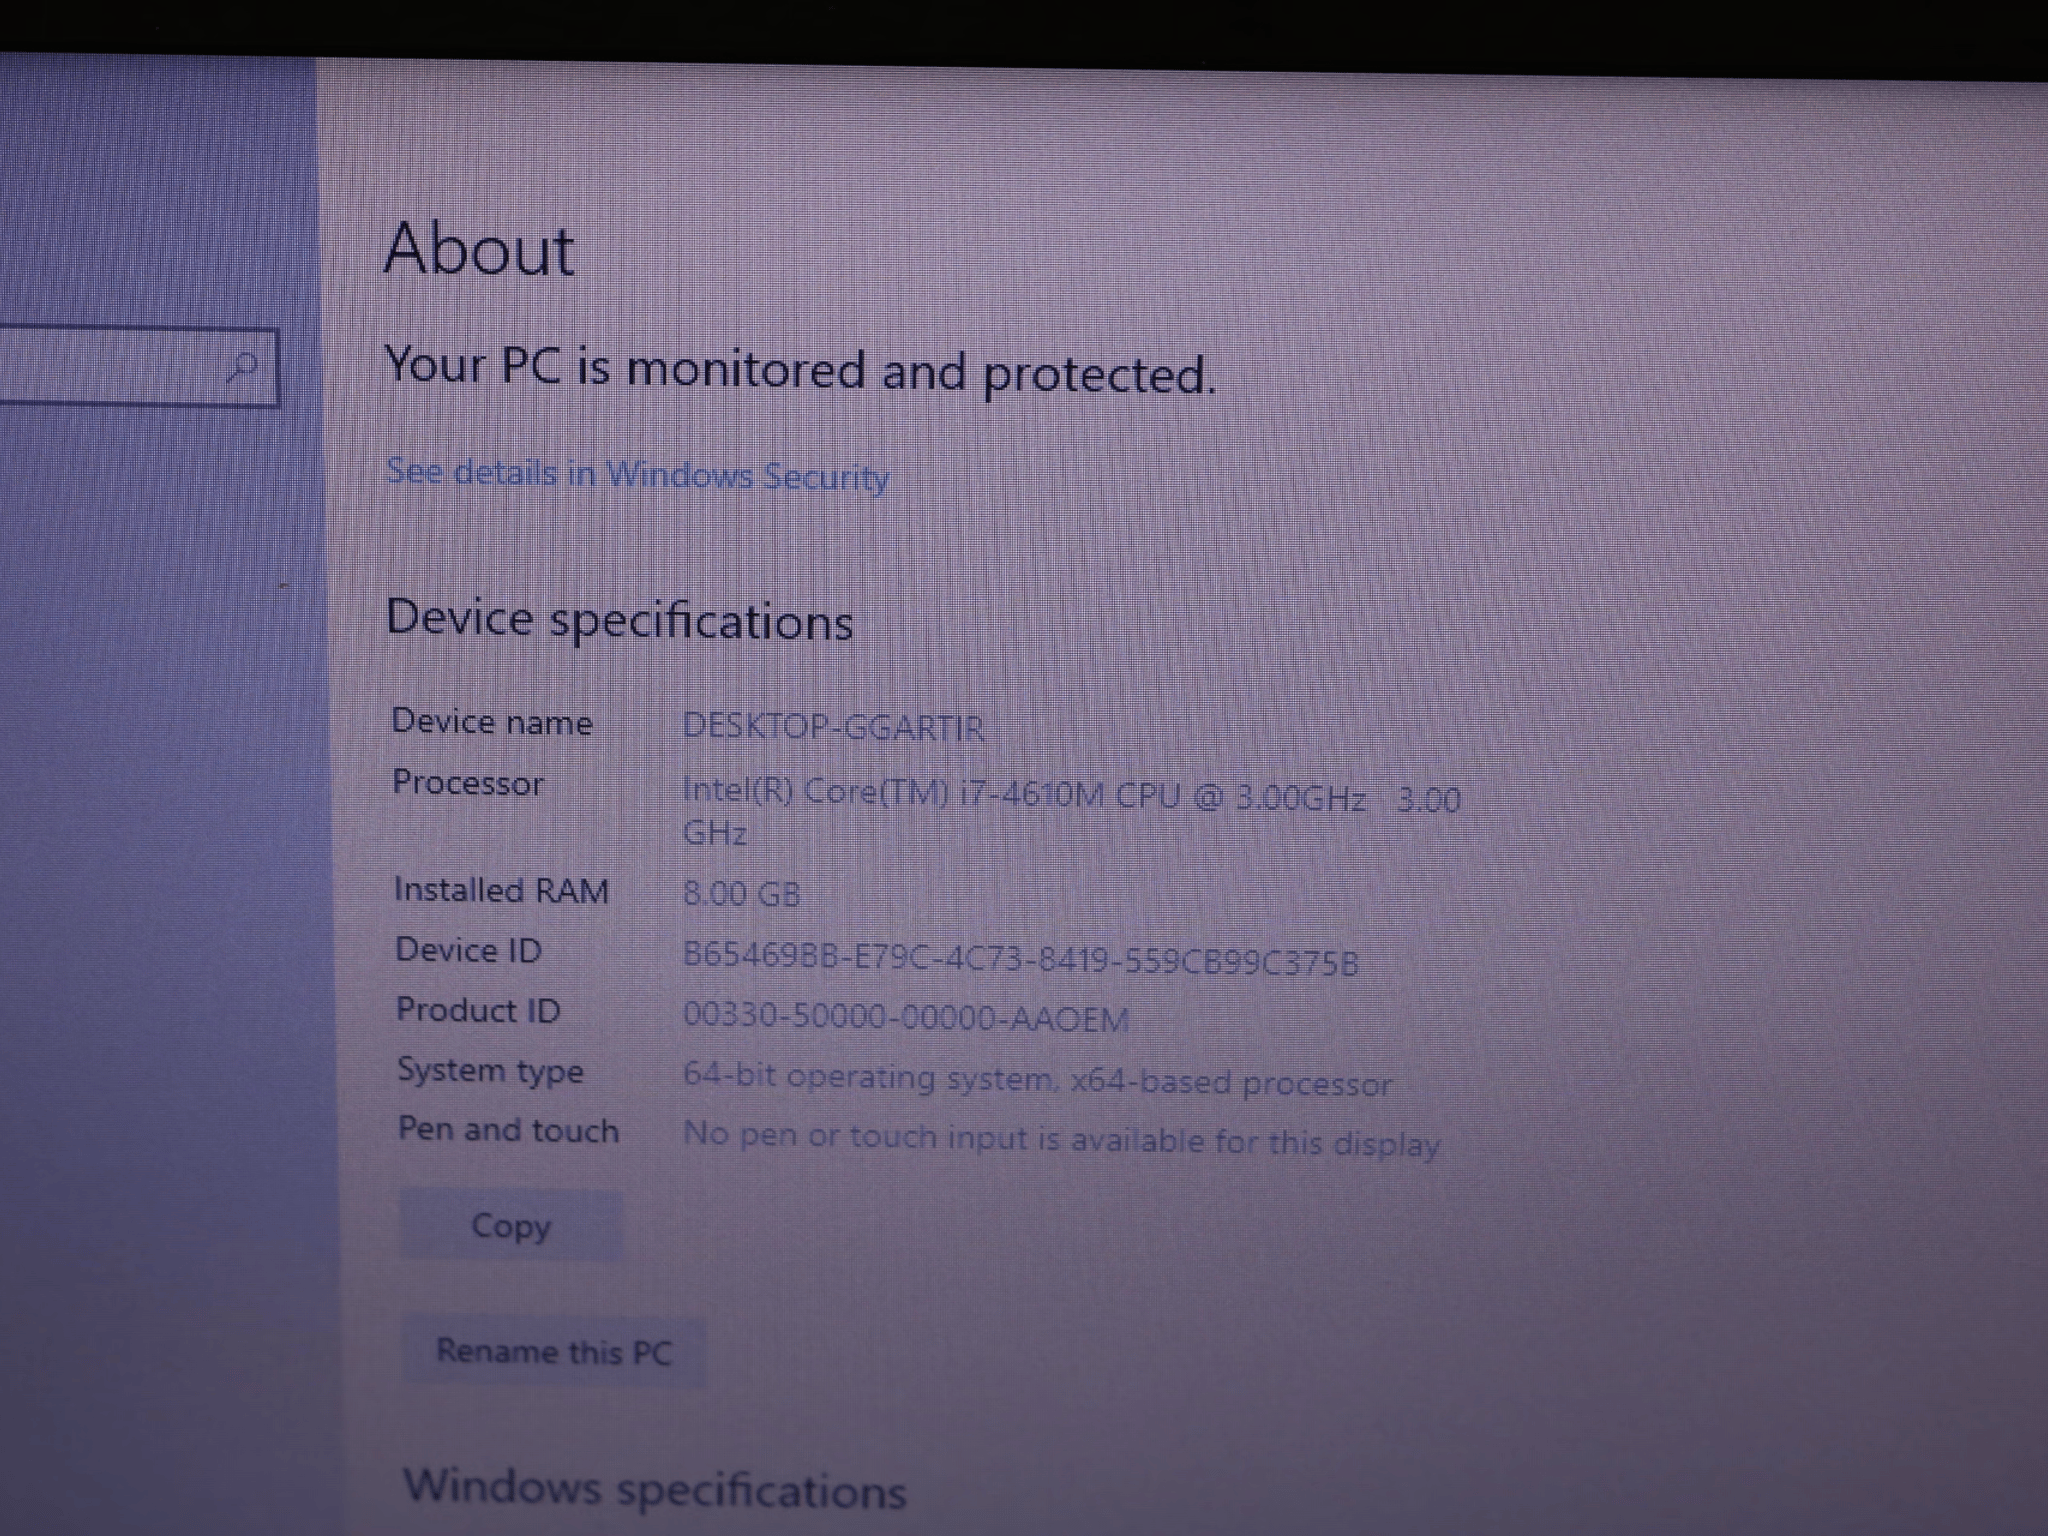The width and height of the screenshot is (2048, 1536).
Task: Click the Processor row label
Action: pyautogui.click(x=470, y=784)
